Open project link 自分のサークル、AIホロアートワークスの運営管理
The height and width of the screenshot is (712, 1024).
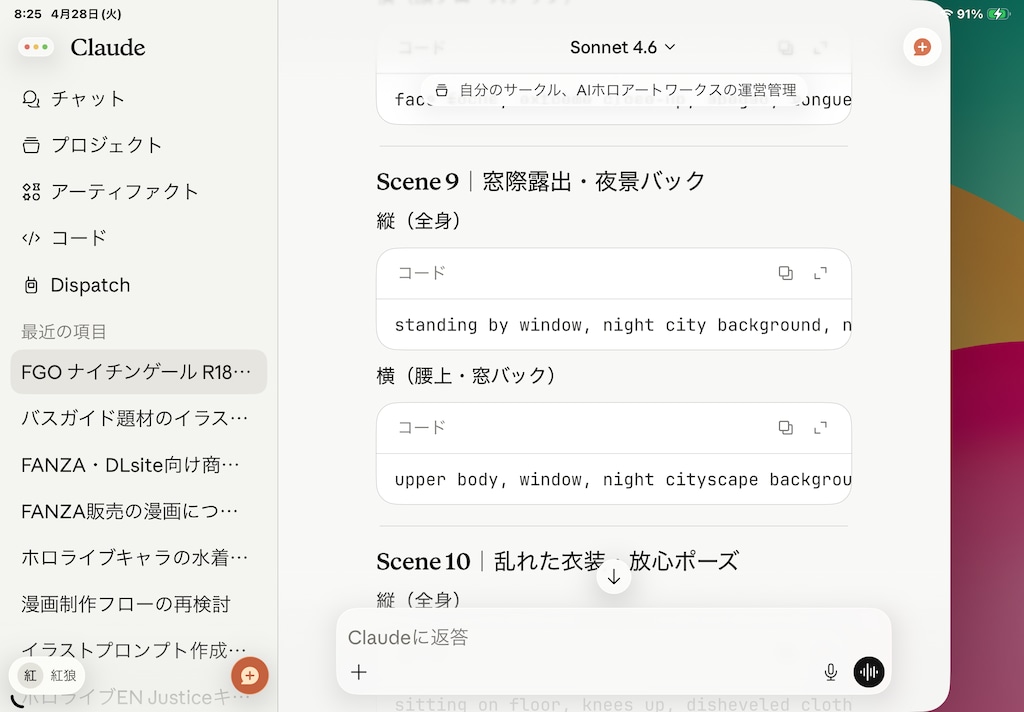pos(615,90)
